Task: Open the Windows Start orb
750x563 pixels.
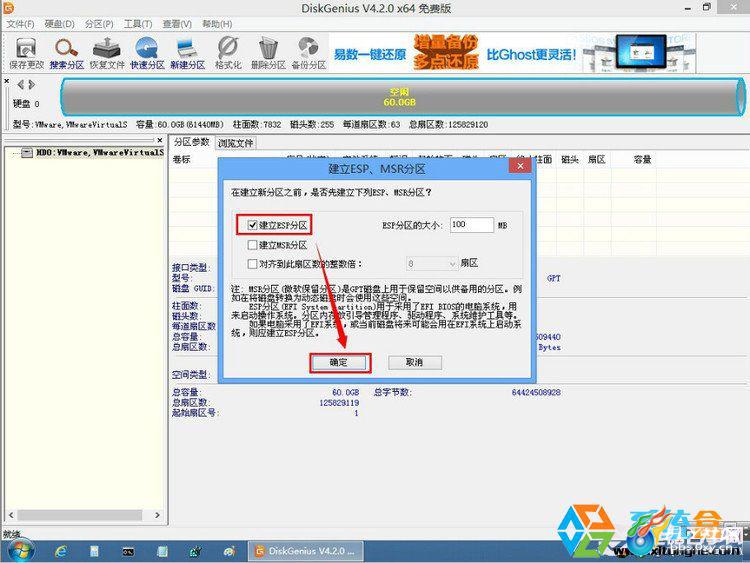Action: (x=21, y=550)
